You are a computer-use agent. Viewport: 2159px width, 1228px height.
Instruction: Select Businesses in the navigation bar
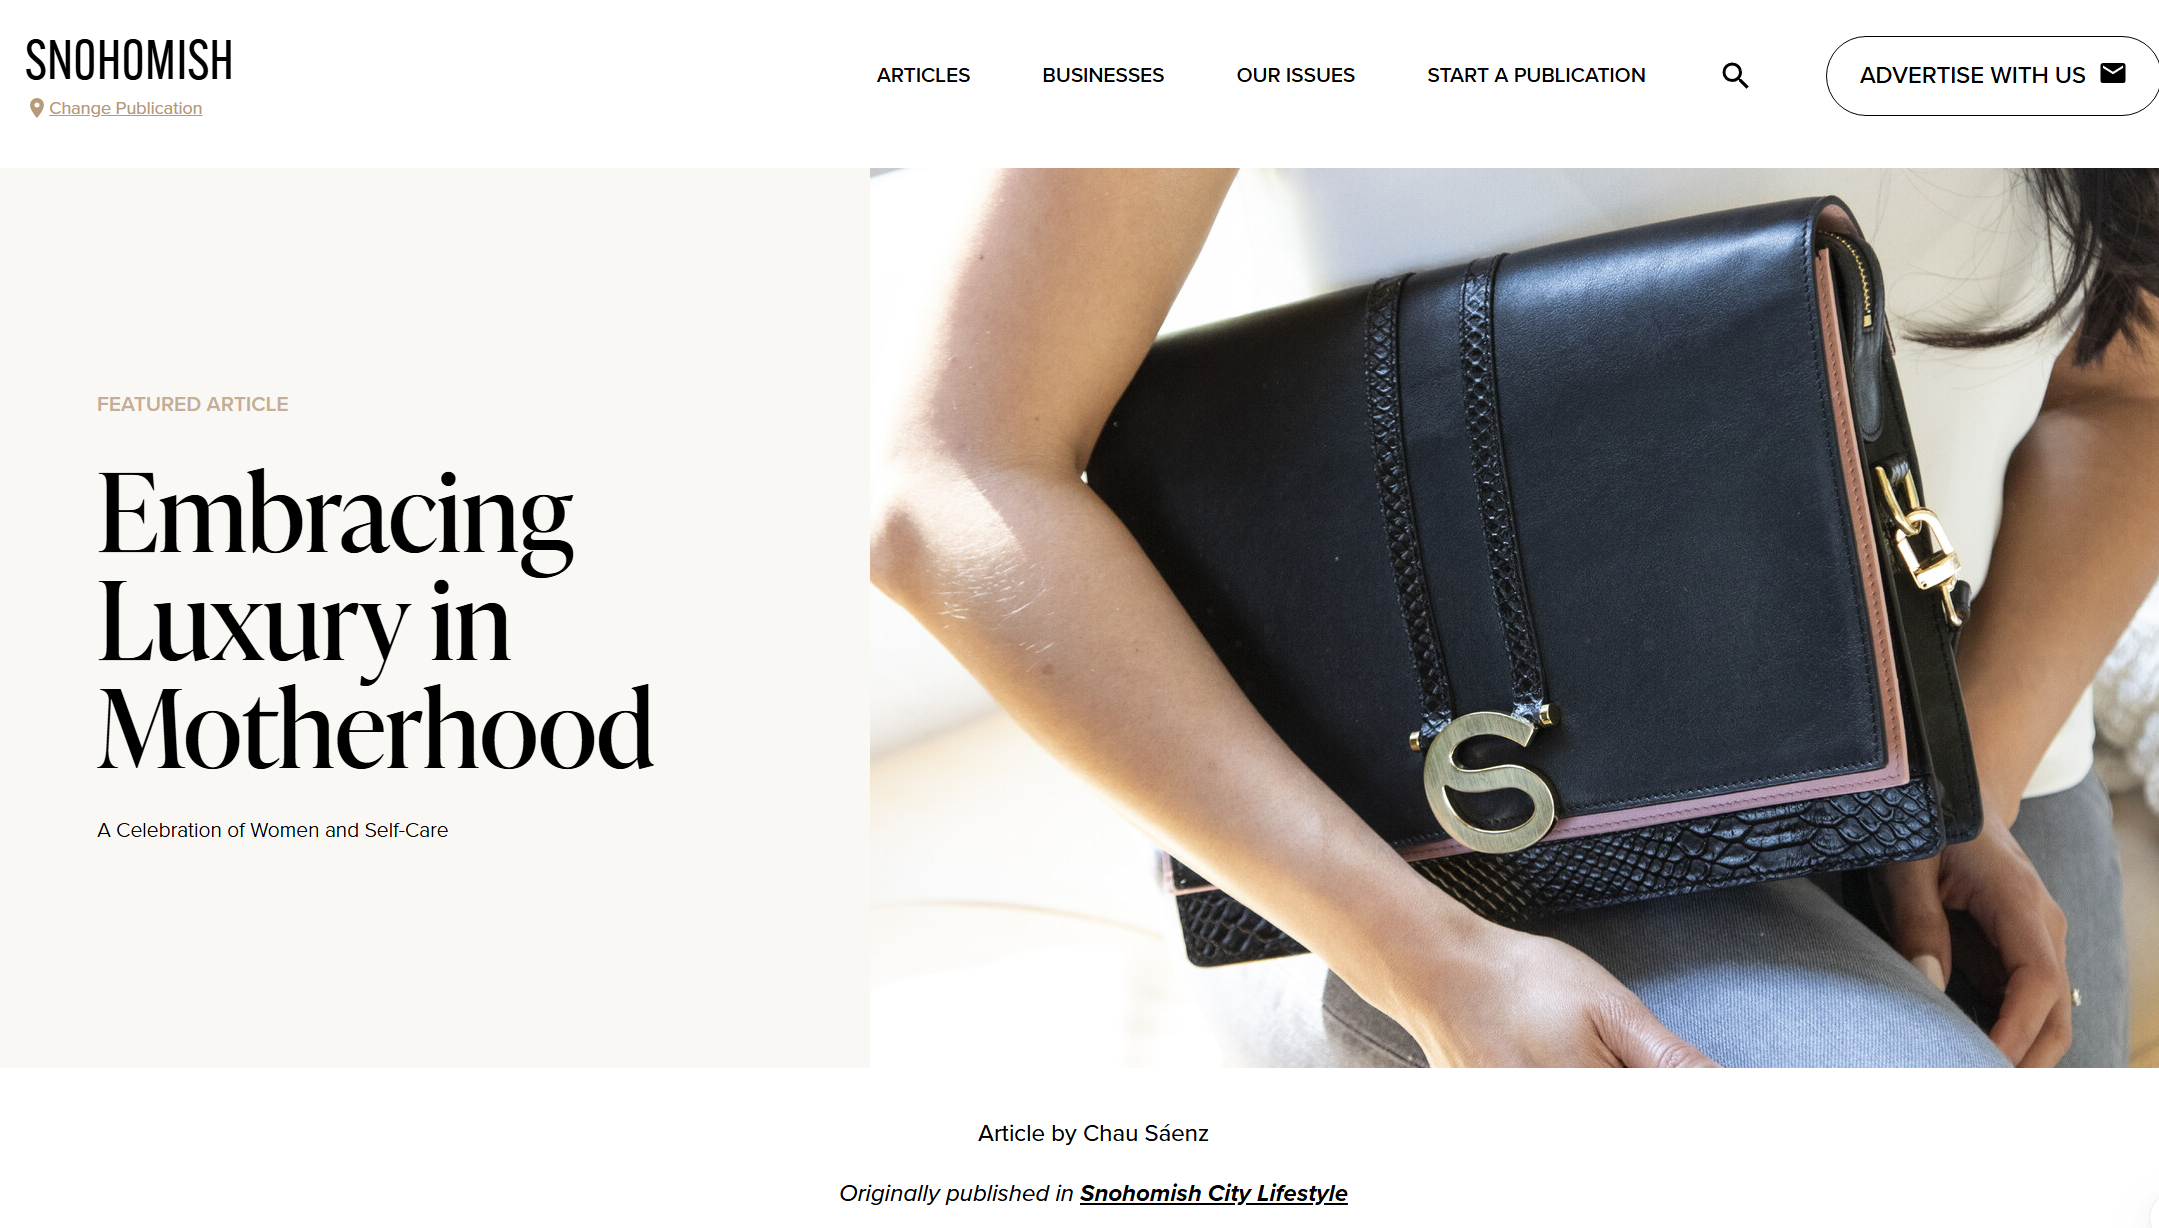tap(1103, 76)
